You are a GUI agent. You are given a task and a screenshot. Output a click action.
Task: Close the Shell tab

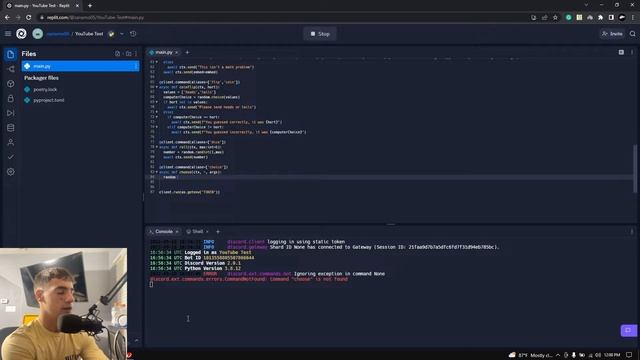click(207, 231)
